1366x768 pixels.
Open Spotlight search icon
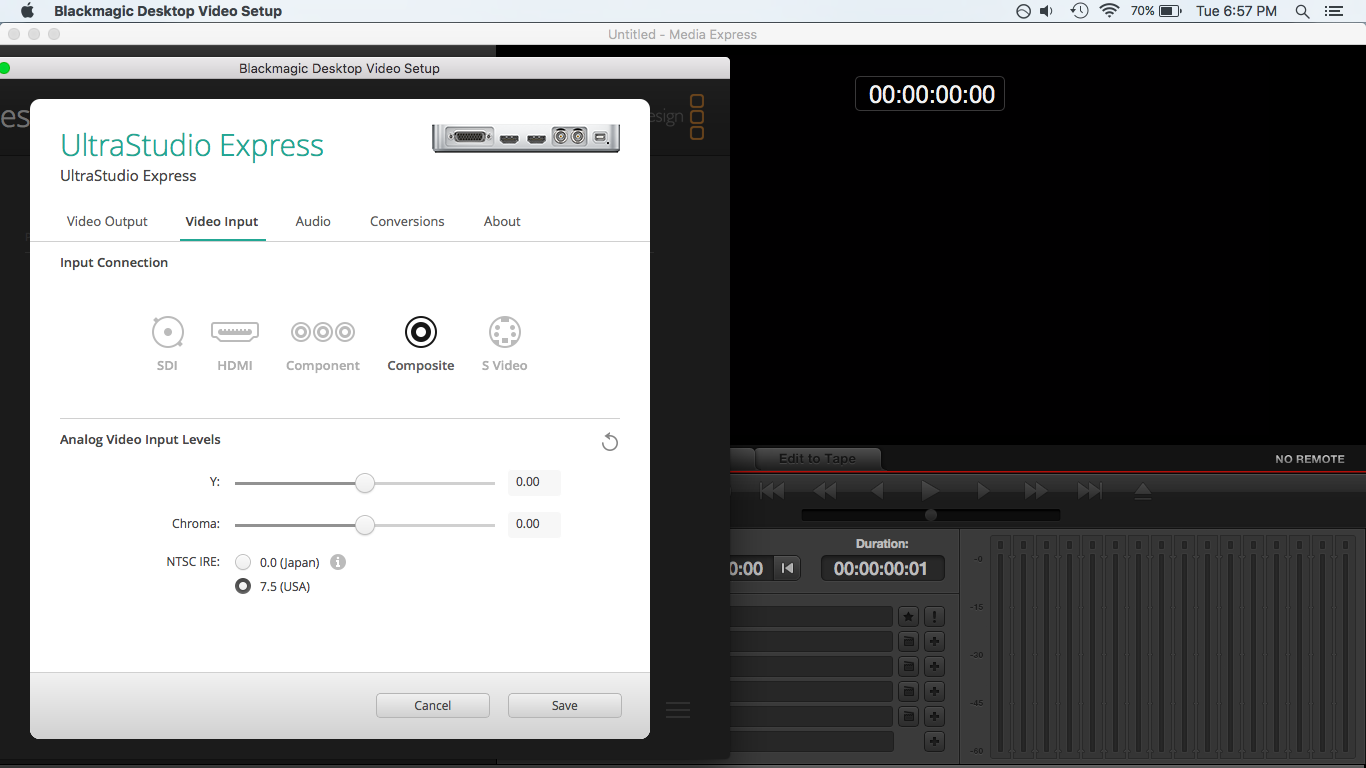[x=1302, y=11]
